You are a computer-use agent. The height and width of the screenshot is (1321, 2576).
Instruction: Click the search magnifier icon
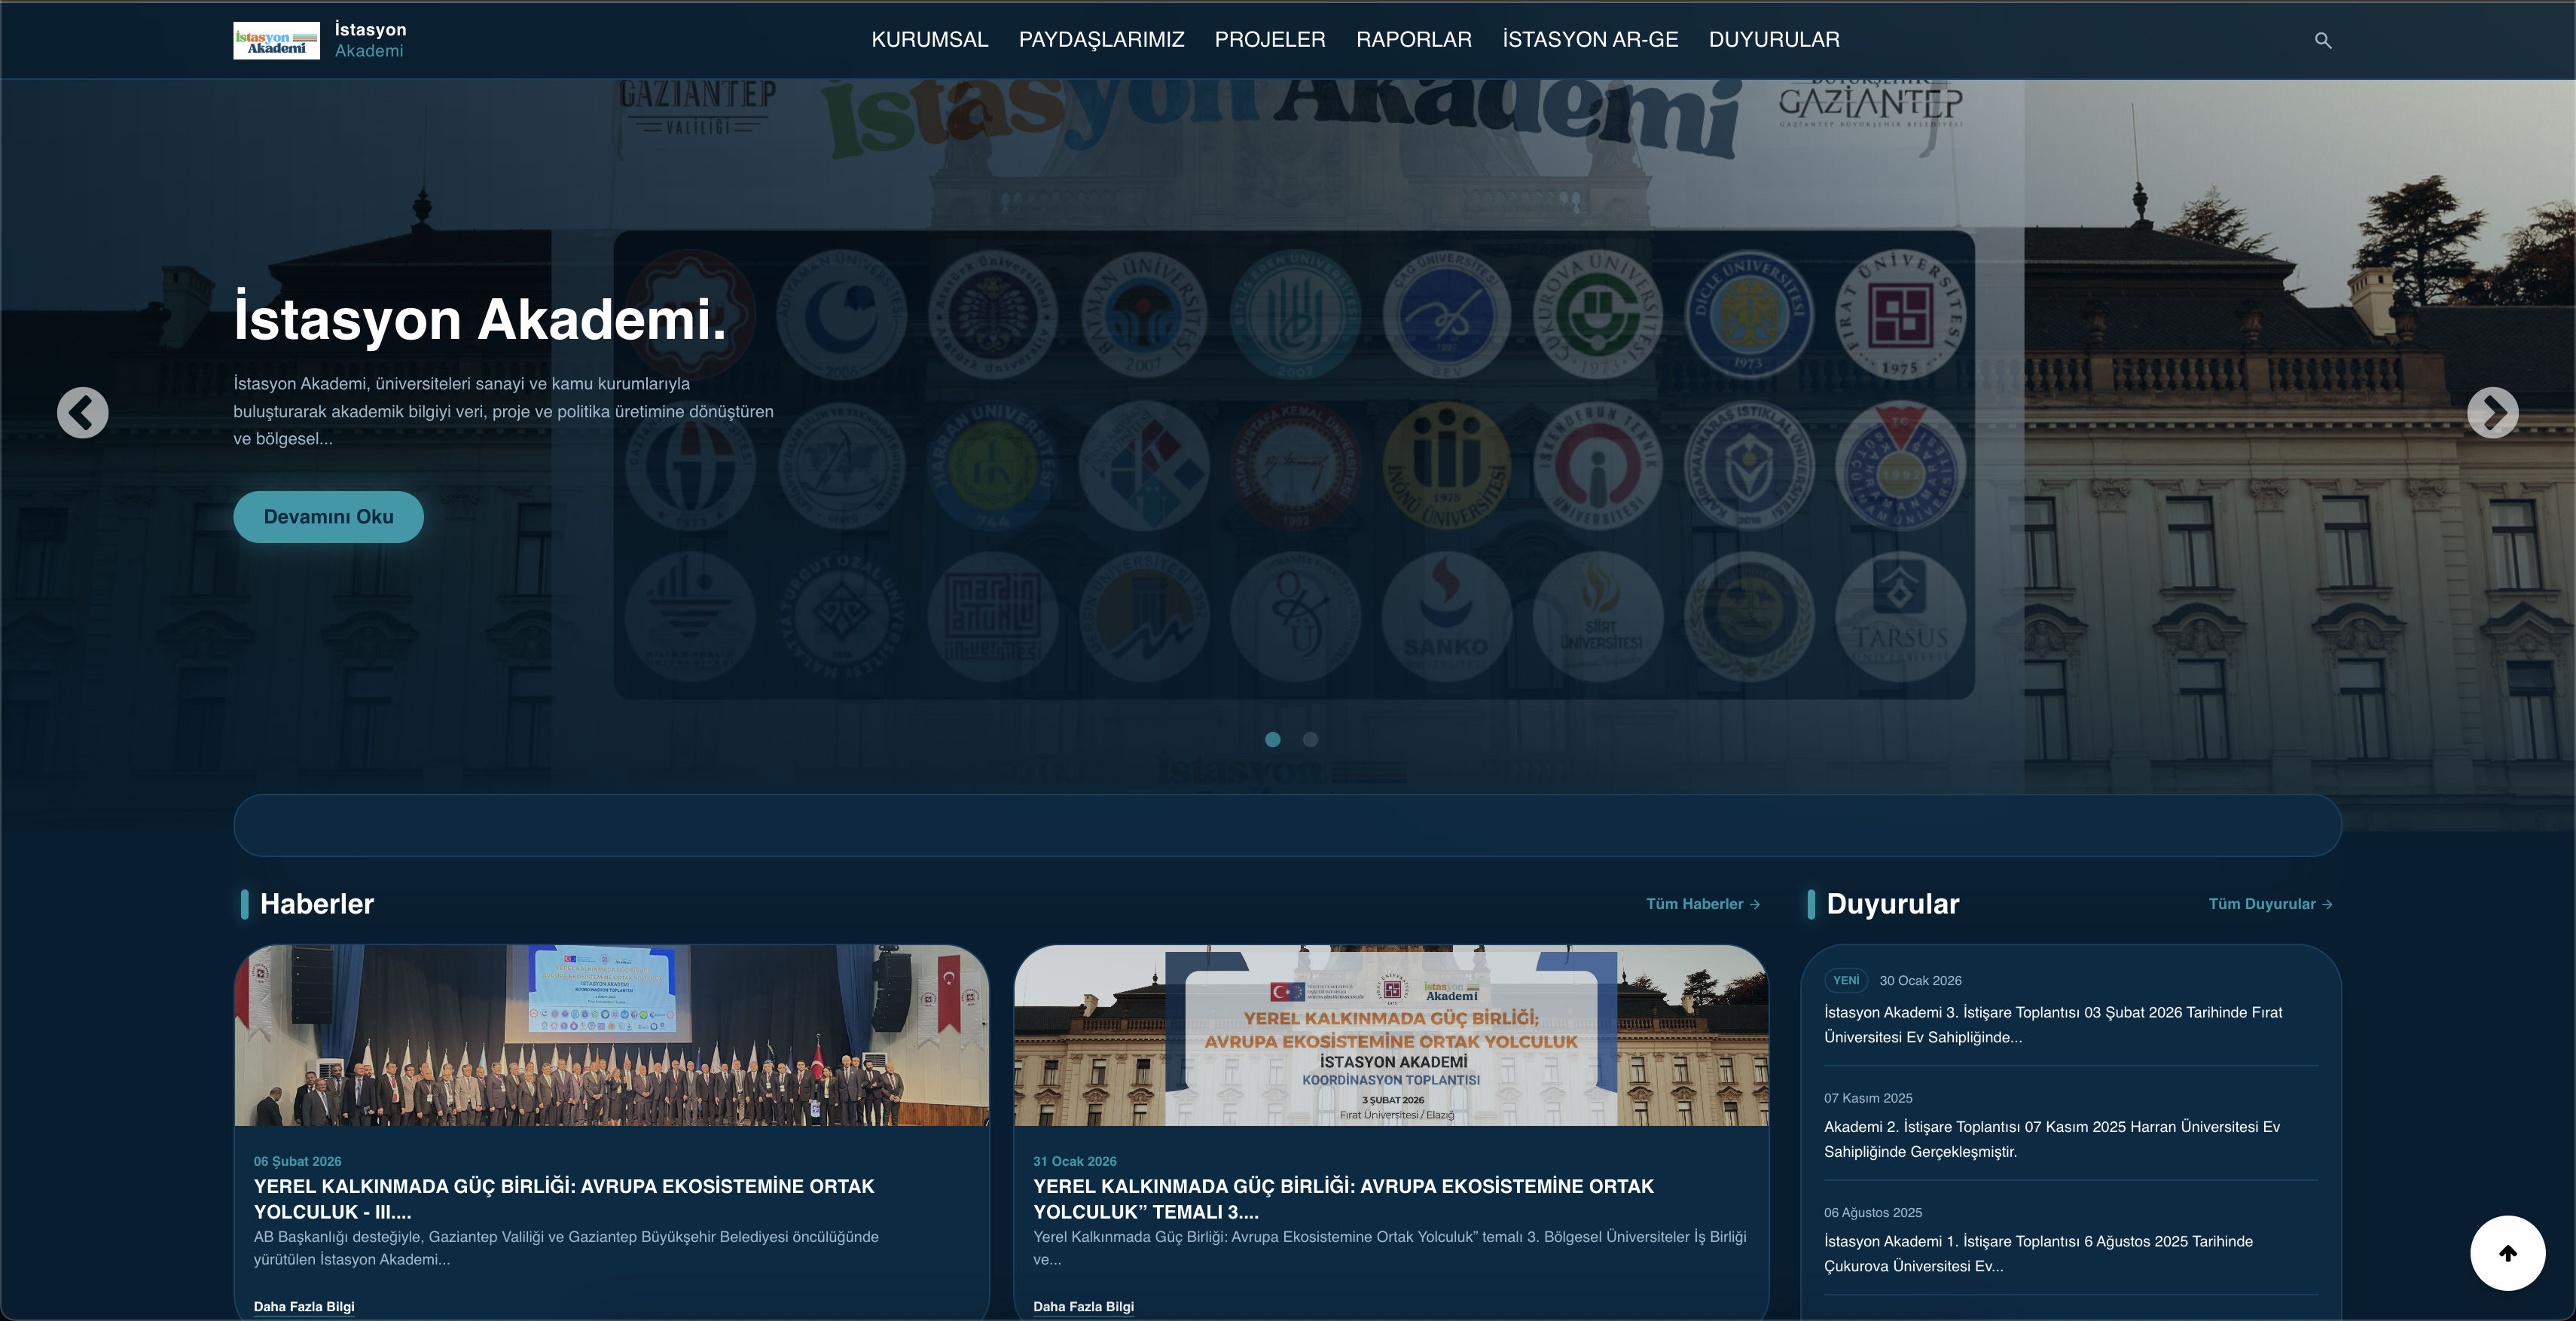(2322, 40)
